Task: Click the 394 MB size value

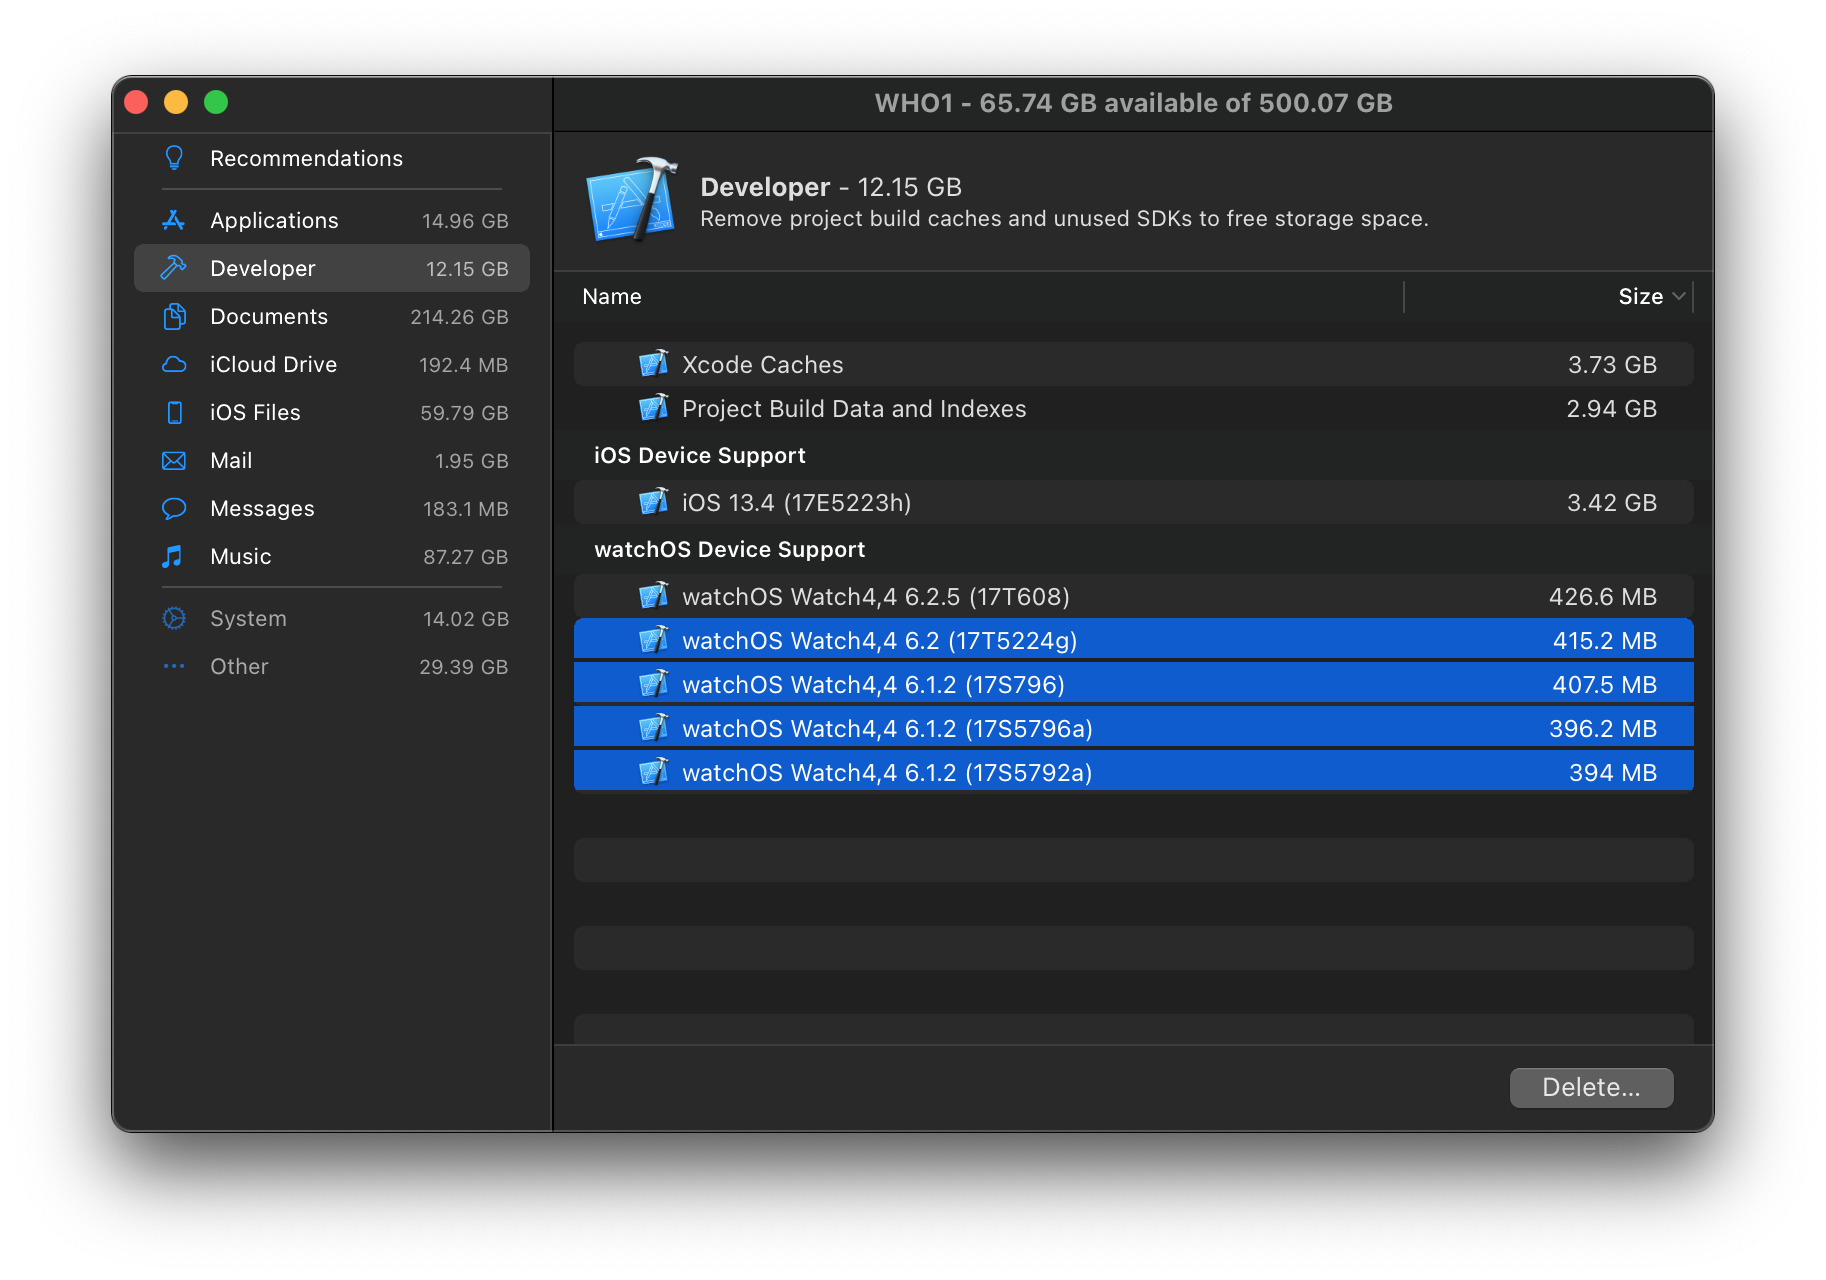Action: point(1613,773)
